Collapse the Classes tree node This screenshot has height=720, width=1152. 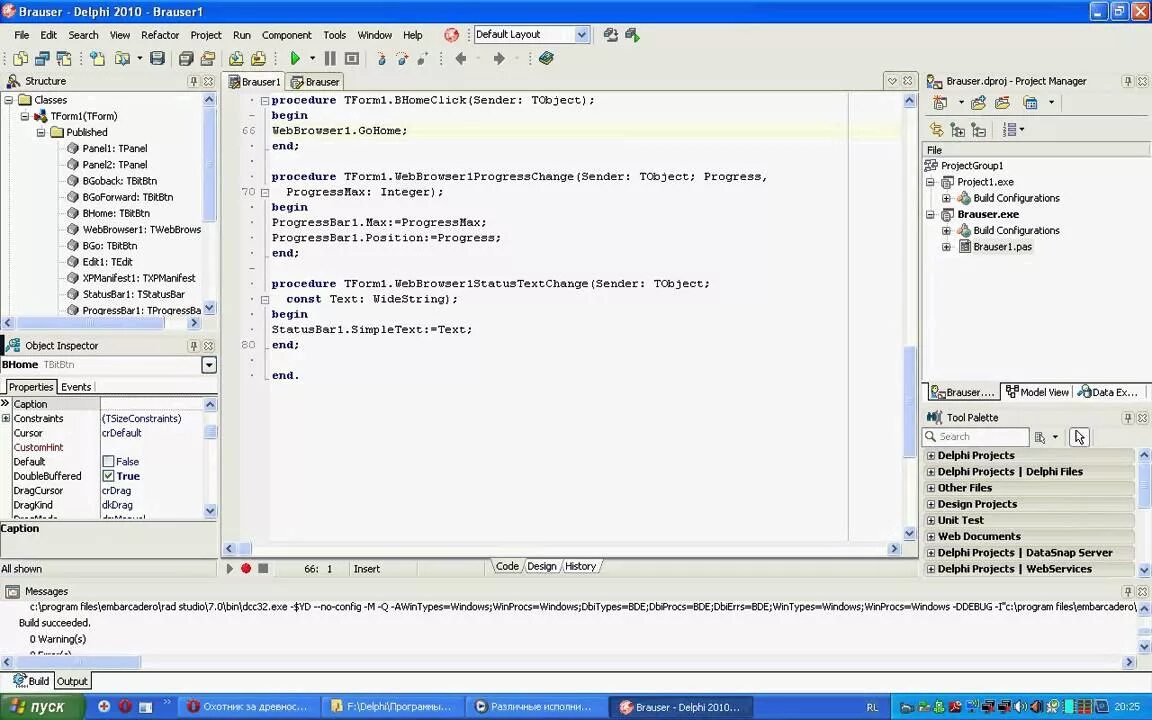coord(9,100)
